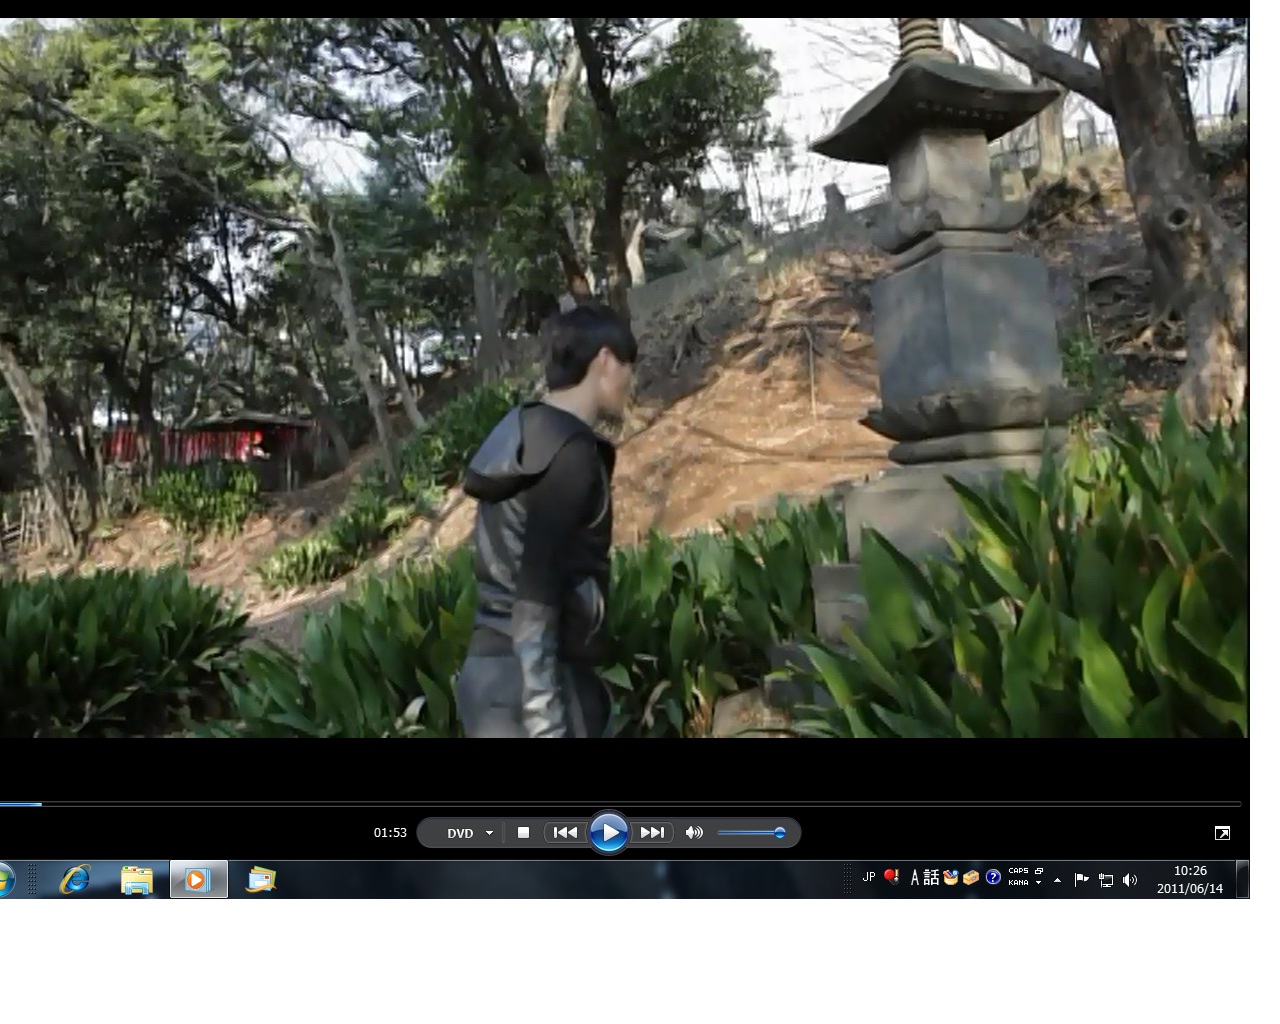Toggle the CAPS lock indicator
The width and height of the screenshot is (1280, 1024).
pyautogui.click(x=1018, y=871)
